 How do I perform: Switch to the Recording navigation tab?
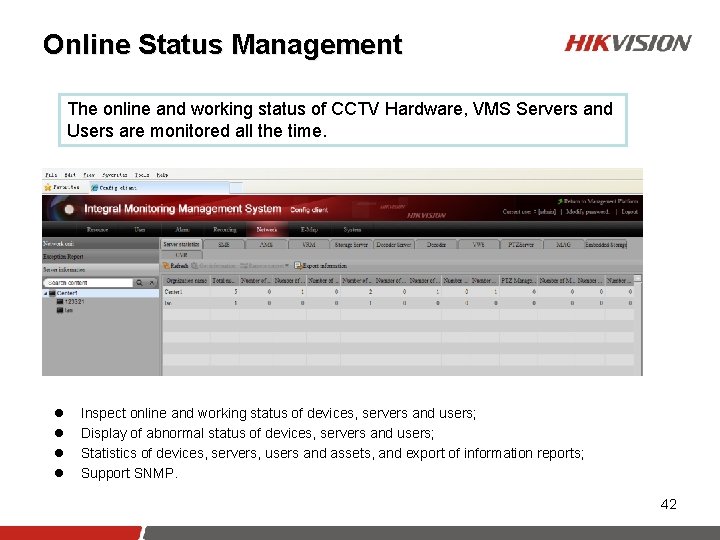click(225, 230)
